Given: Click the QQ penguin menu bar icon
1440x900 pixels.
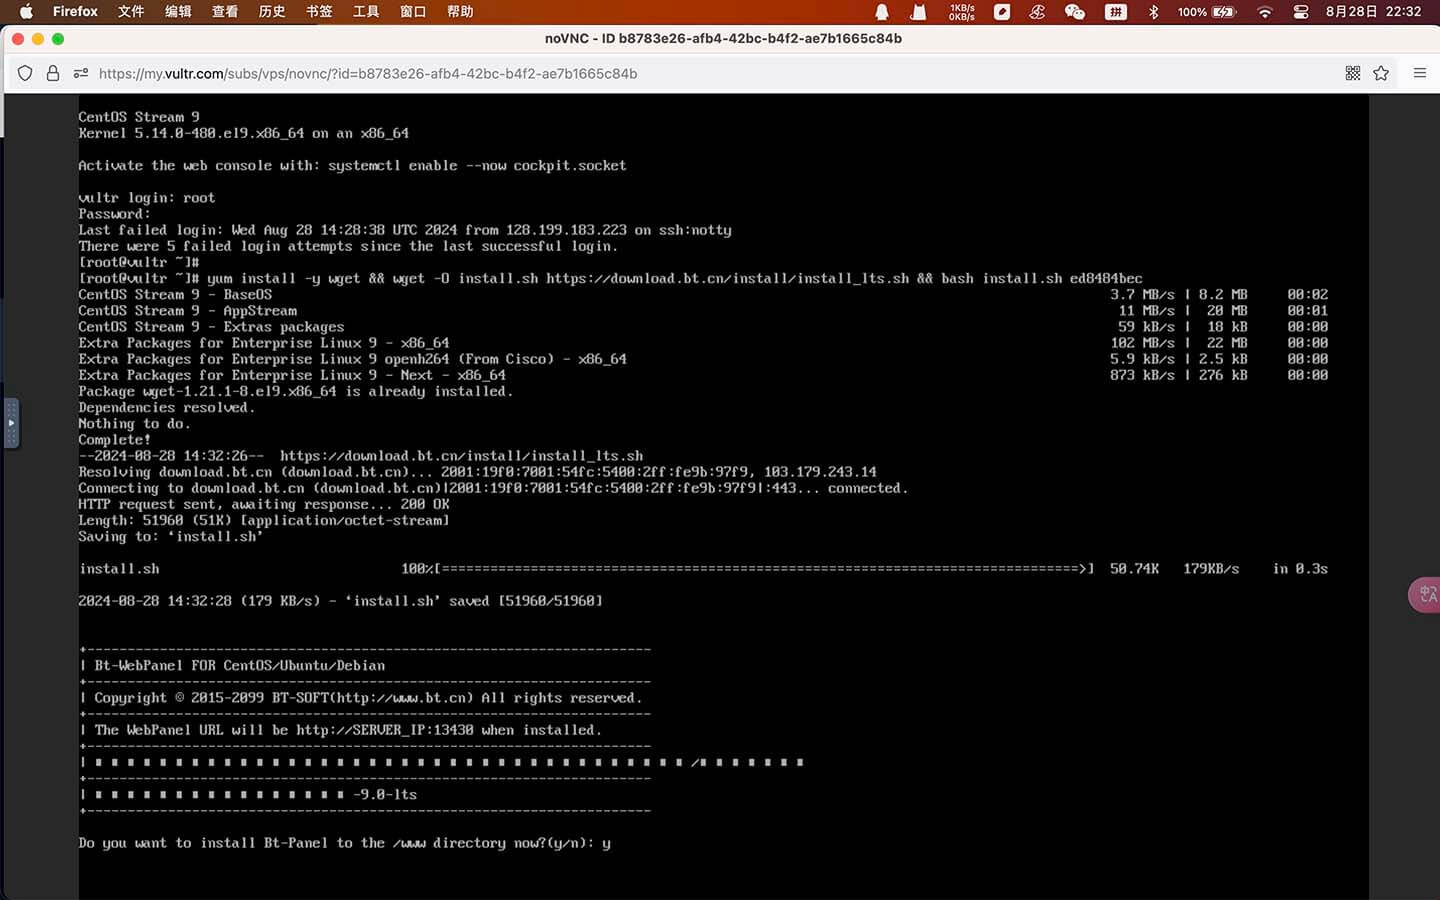Looking at the screenshot, I should 882,12.
